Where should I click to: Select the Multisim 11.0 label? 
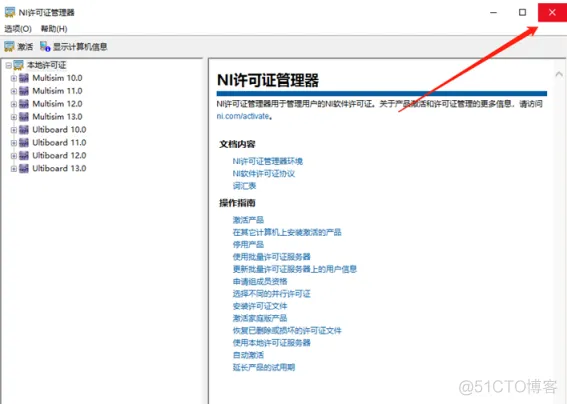57,91
